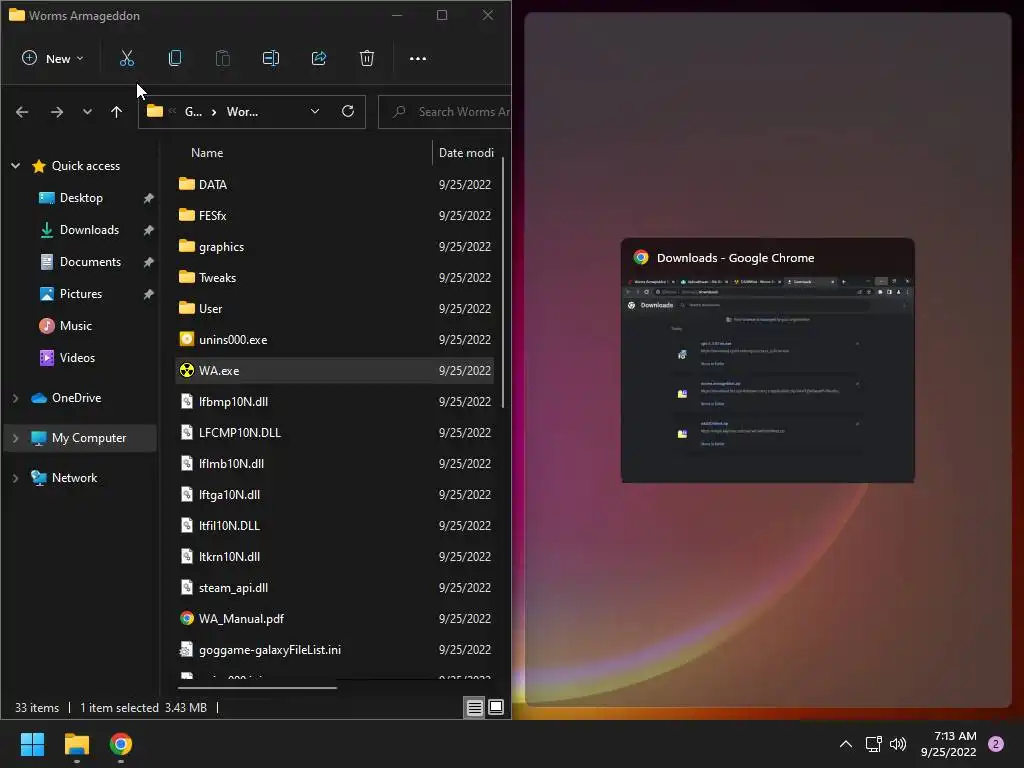
Task: Click the horizontal scrollbar under file list
Action: point(257,688)
